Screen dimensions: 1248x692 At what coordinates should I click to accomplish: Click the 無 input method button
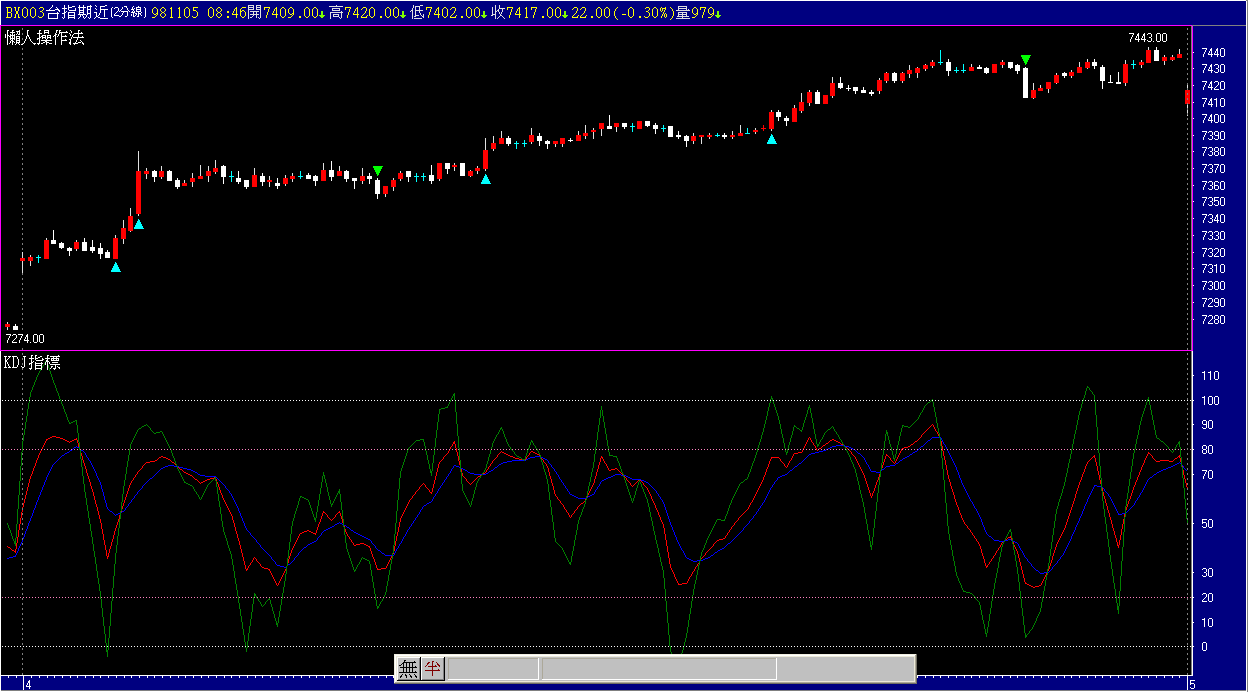pos(408,669)
